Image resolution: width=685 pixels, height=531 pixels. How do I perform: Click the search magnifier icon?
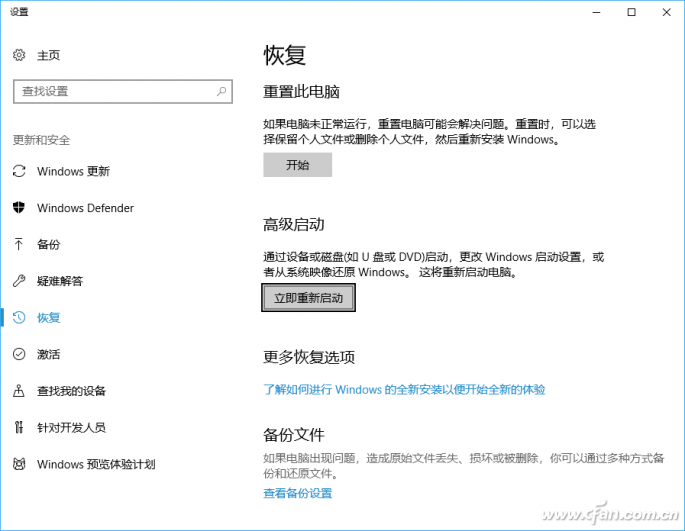tap(221, 91)
